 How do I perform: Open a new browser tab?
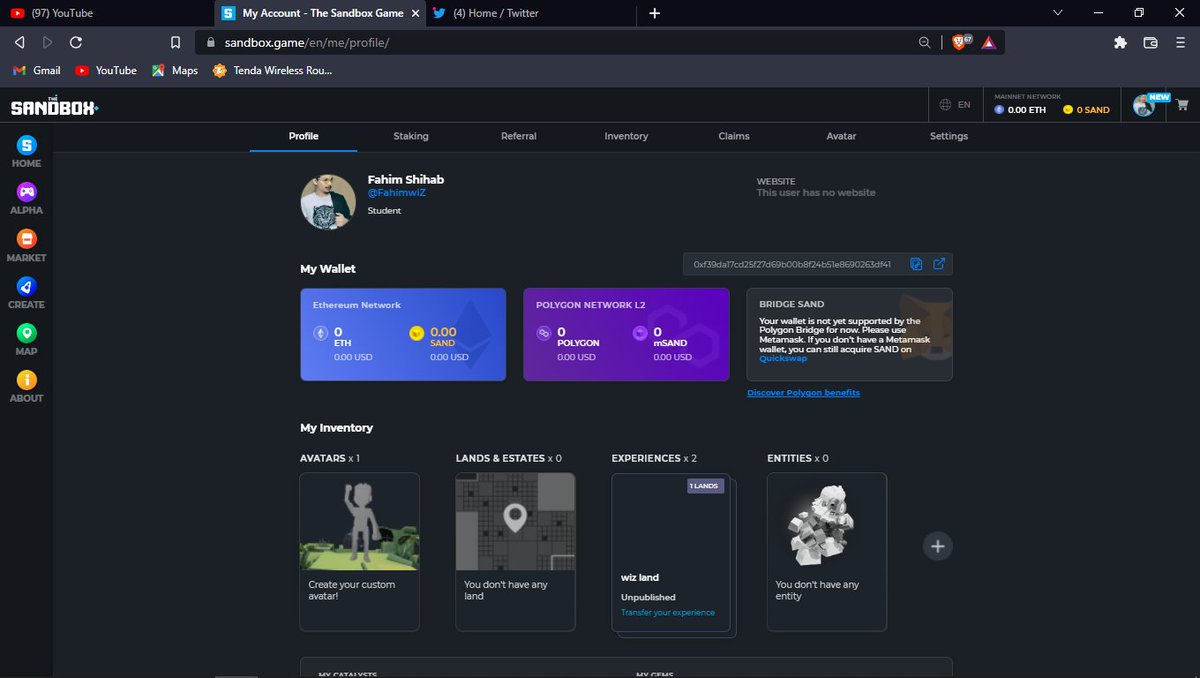(x=654, y=13)
